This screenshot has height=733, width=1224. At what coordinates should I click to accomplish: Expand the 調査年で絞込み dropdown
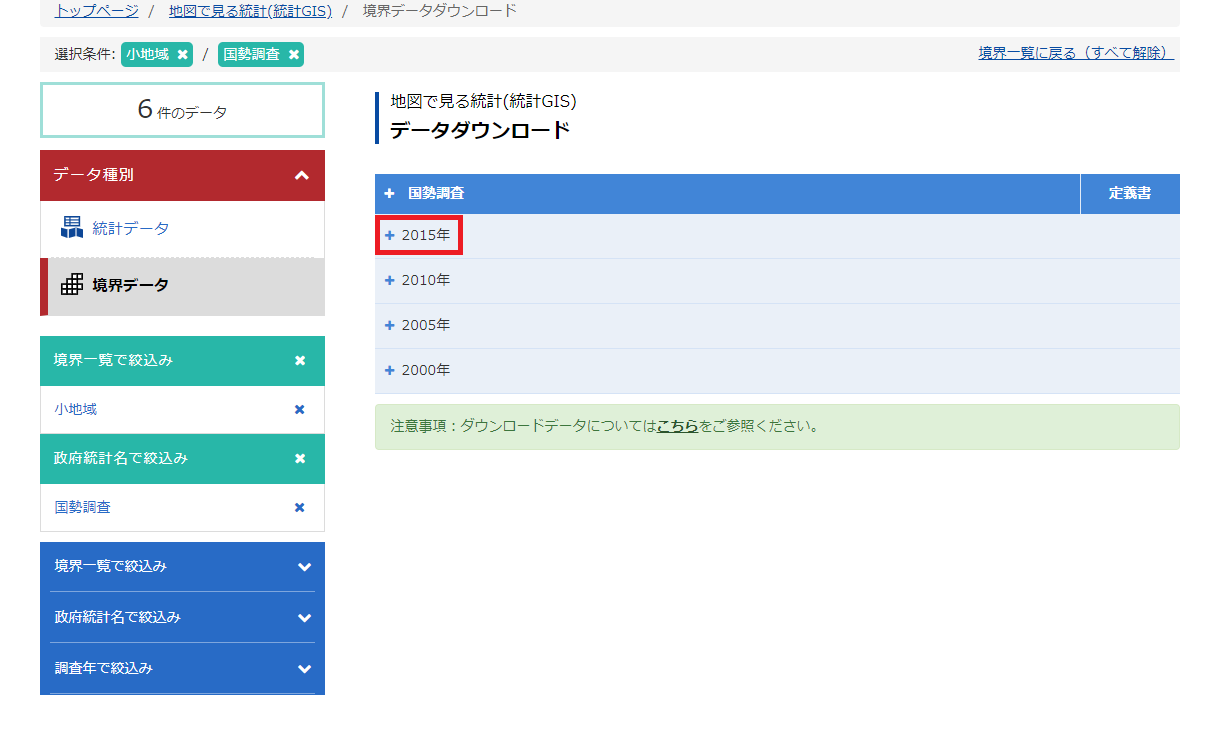coord(304,669)
